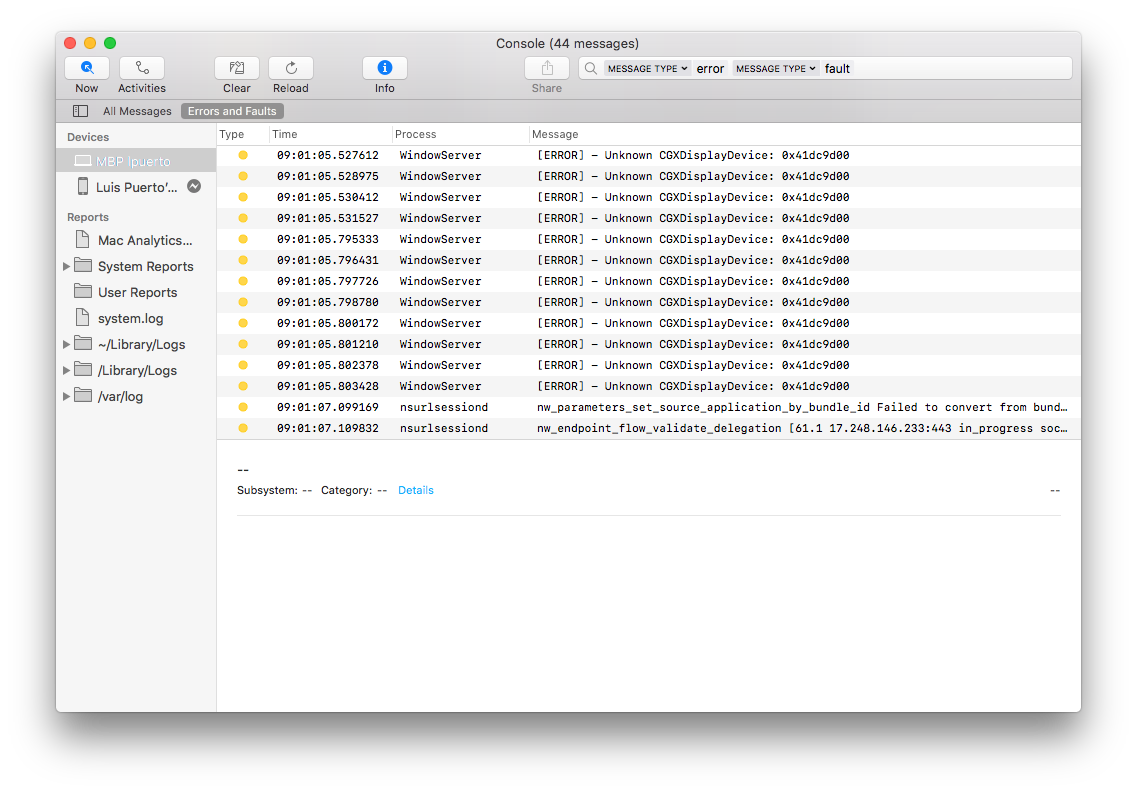Click the Share toolbar button

547,68
